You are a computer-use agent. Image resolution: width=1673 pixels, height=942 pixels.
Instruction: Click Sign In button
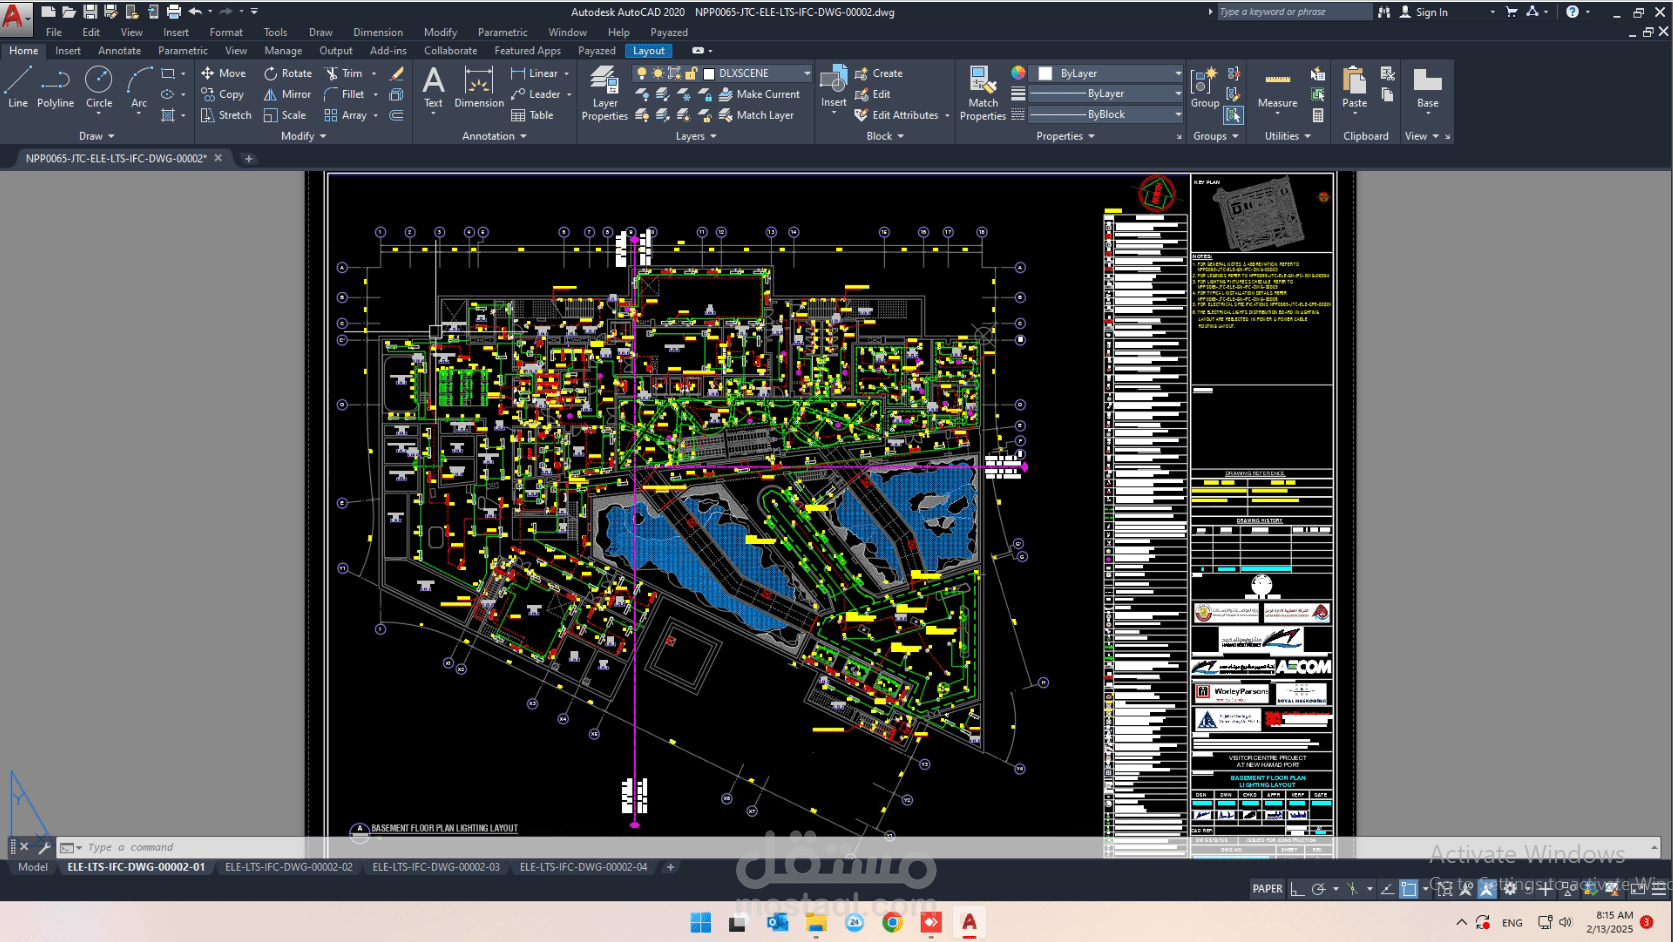point(1423,12)
